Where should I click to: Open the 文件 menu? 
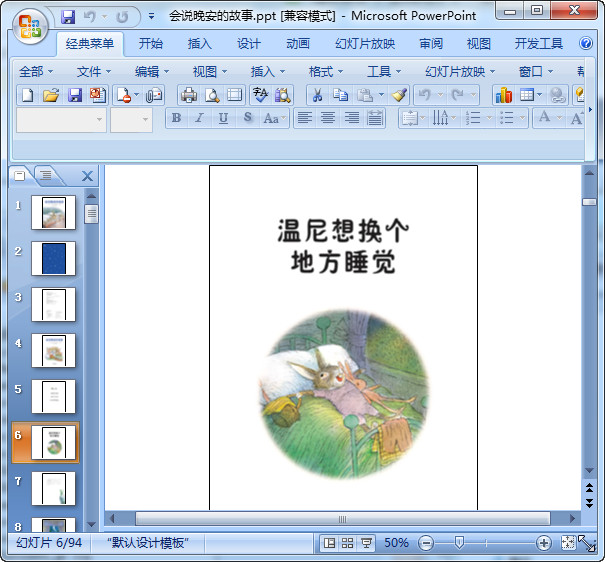coord(94,72)
